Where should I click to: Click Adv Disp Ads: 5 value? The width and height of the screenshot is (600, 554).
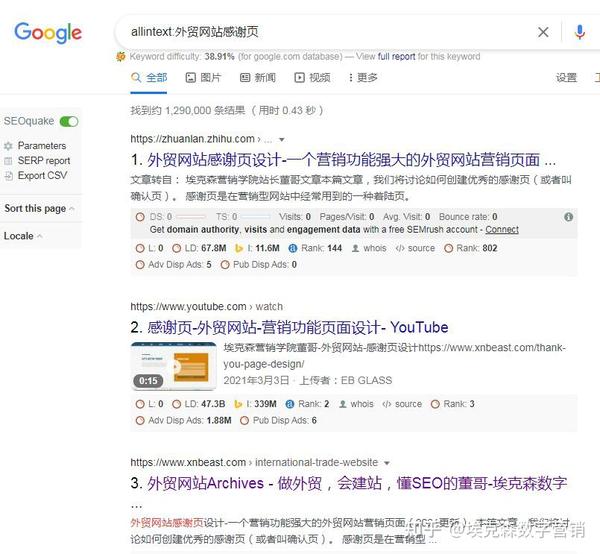tap(173, 265)
